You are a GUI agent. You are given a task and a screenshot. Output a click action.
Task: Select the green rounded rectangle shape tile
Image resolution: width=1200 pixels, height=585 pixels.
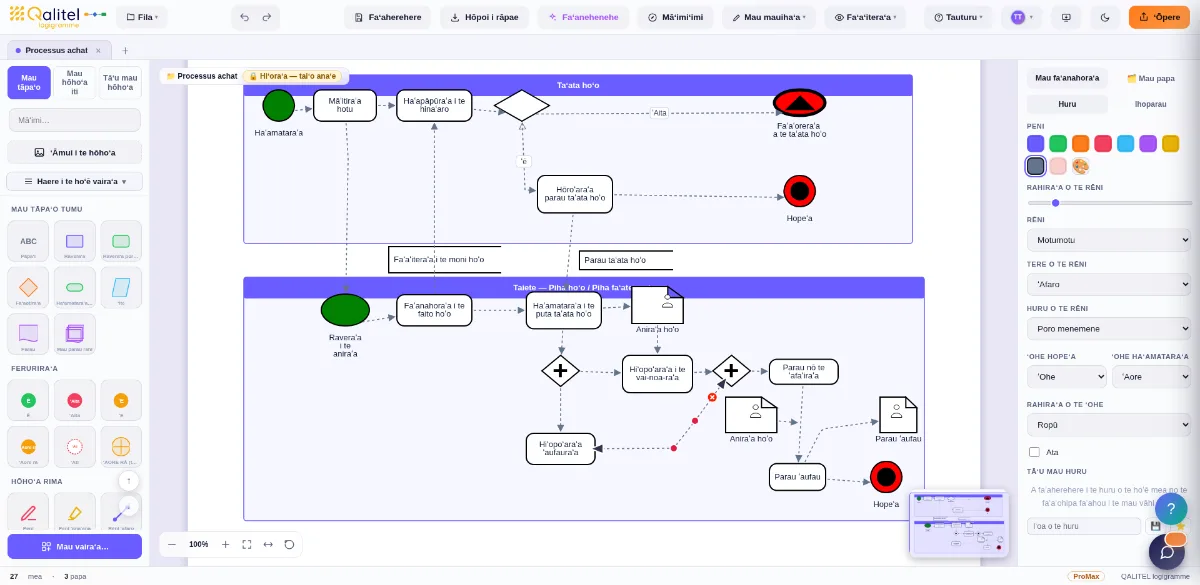click(121, 241)
